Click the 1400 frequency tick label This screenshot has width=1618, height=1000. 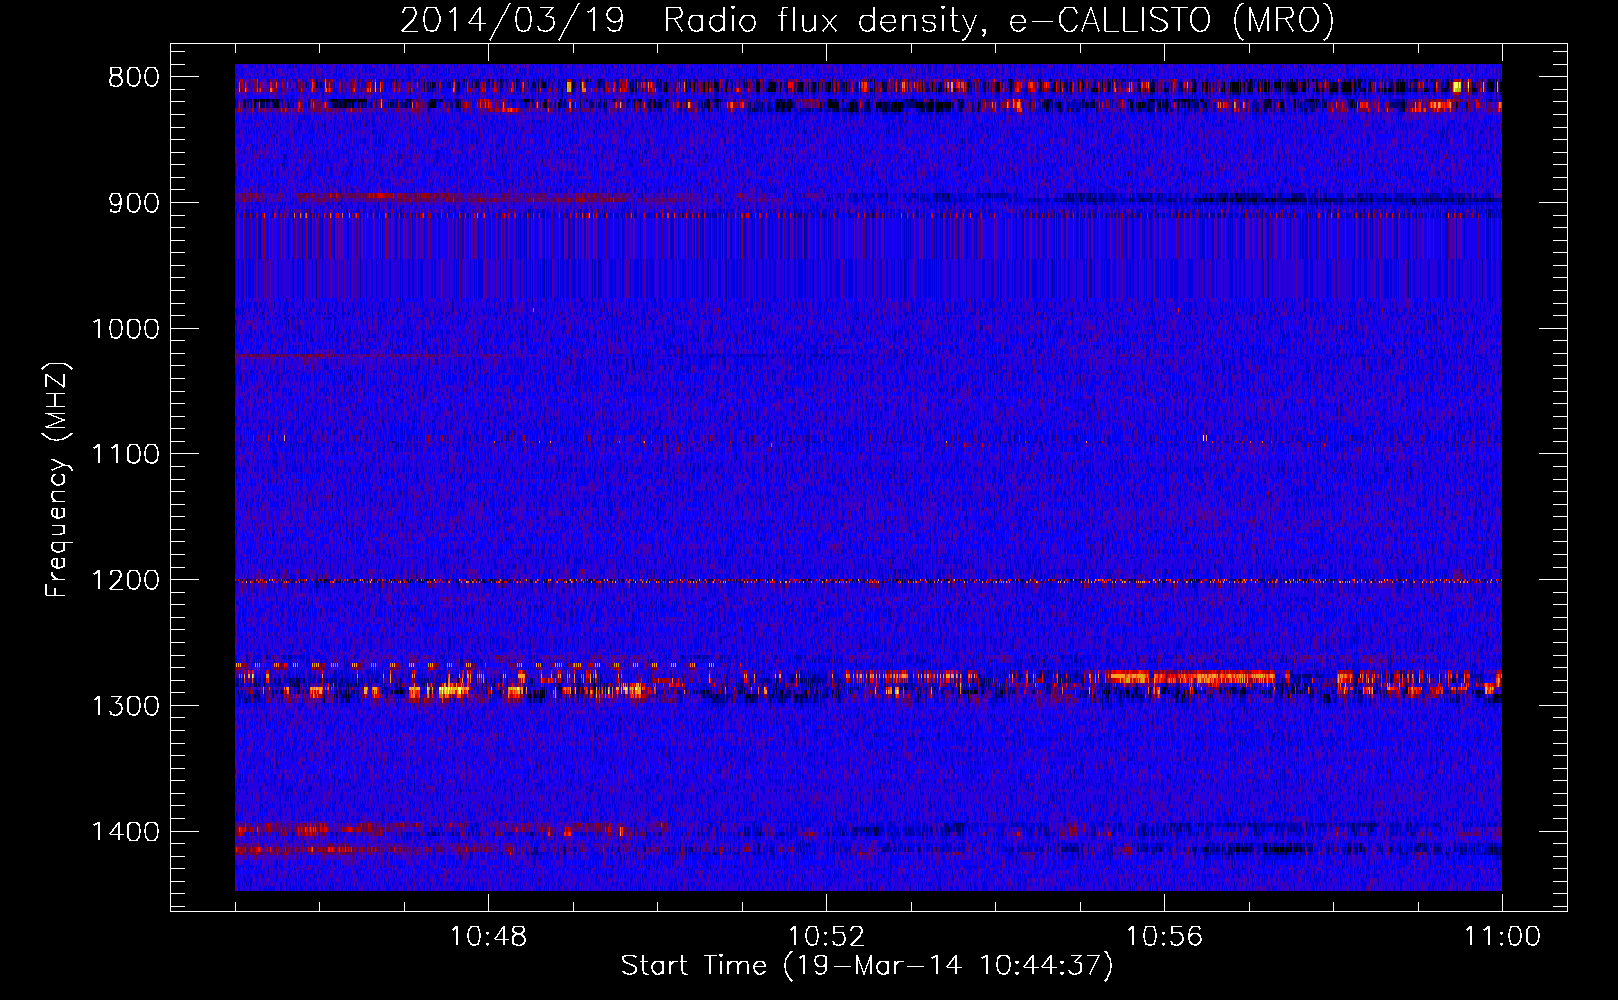125,832
